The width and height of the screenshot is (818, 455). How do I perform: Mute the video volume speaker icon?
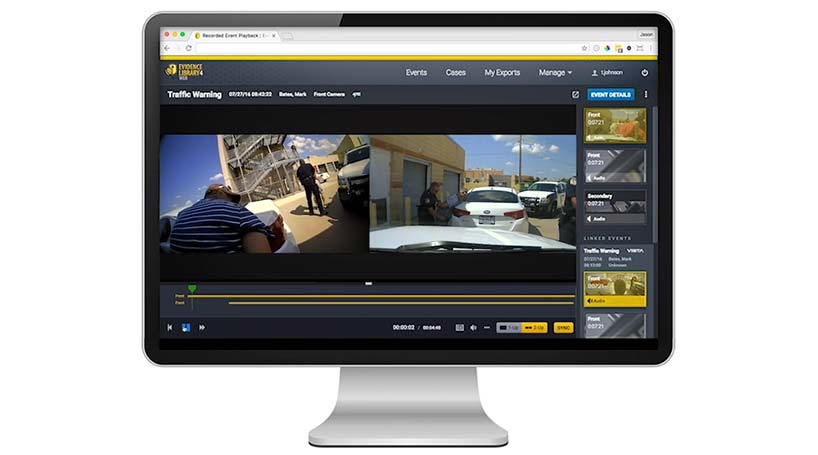point(473,327)
